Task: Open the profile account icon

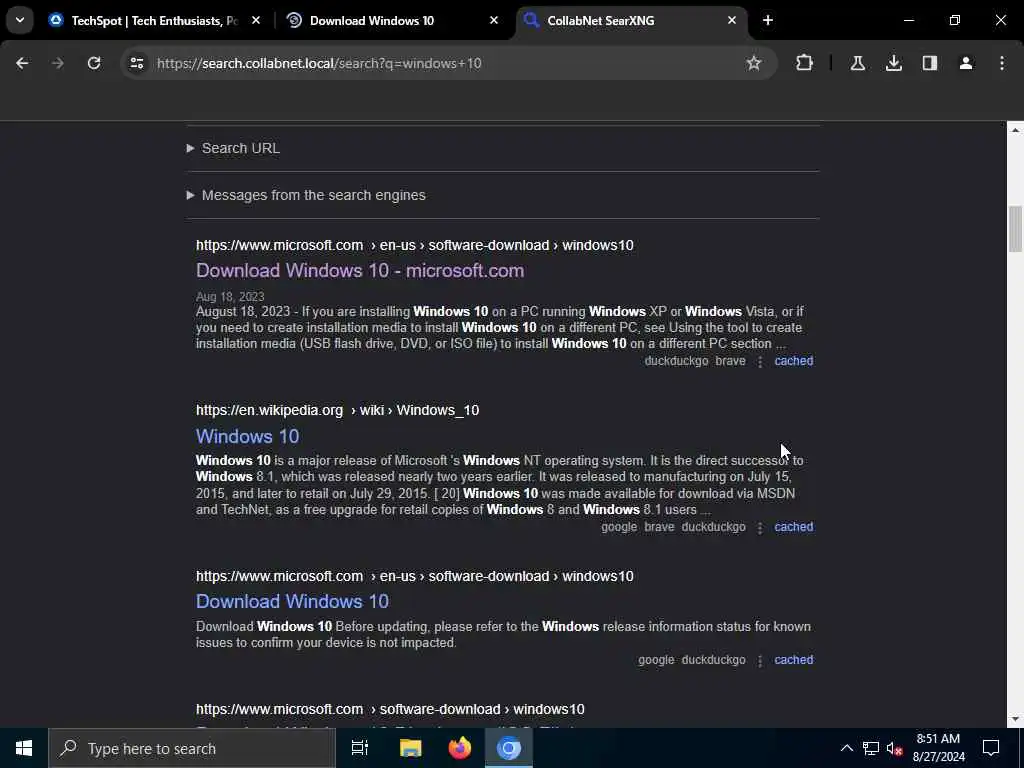Action: pos(966,63)
